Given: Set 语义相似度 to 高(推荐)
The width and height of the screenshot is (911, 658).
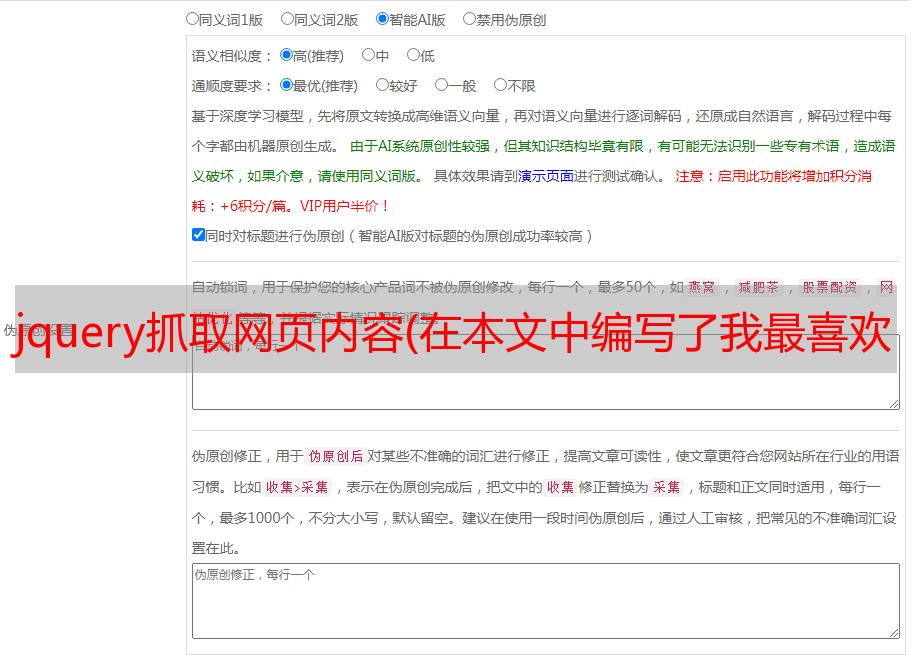Looking at the screenshot, I should tap(286, 55).
